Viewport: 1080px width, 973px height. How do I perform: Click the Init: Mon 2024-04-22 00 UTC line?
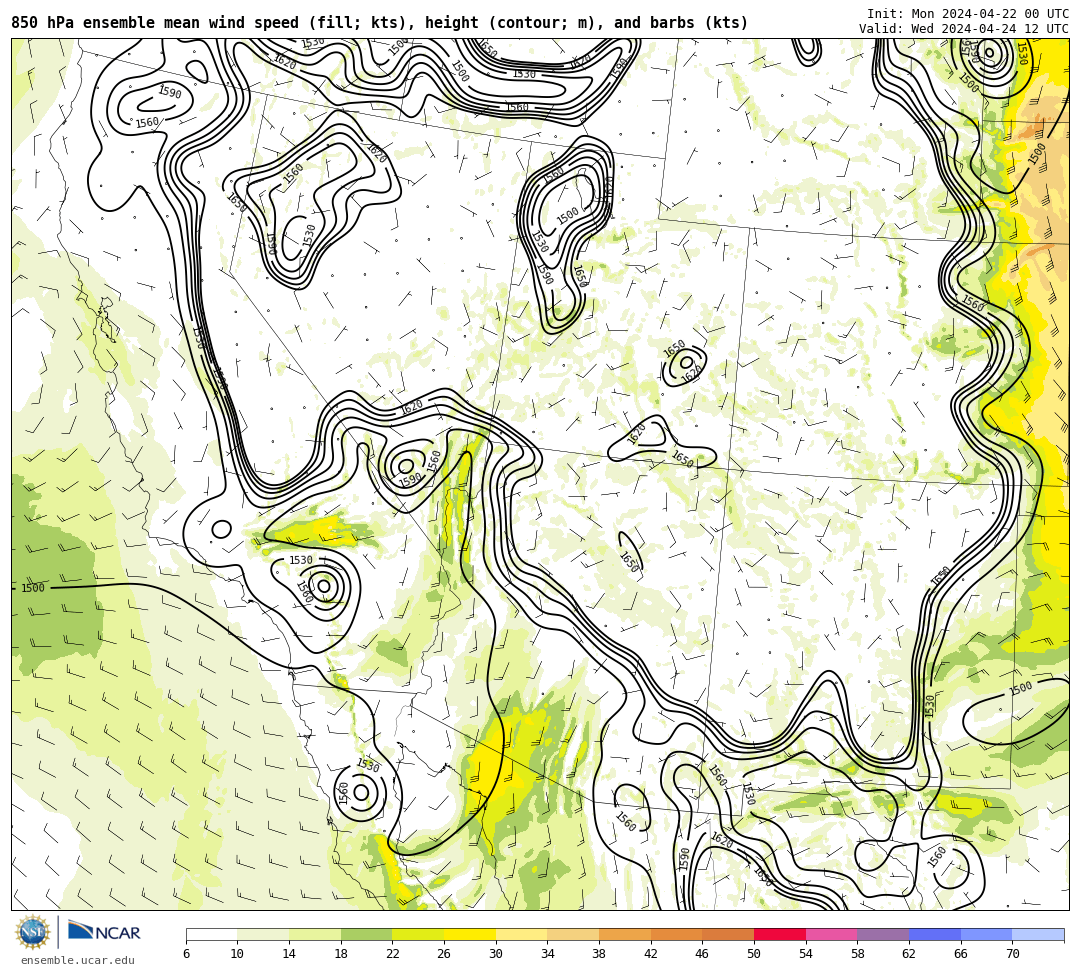pyautogui.click(x=968, y=14)
